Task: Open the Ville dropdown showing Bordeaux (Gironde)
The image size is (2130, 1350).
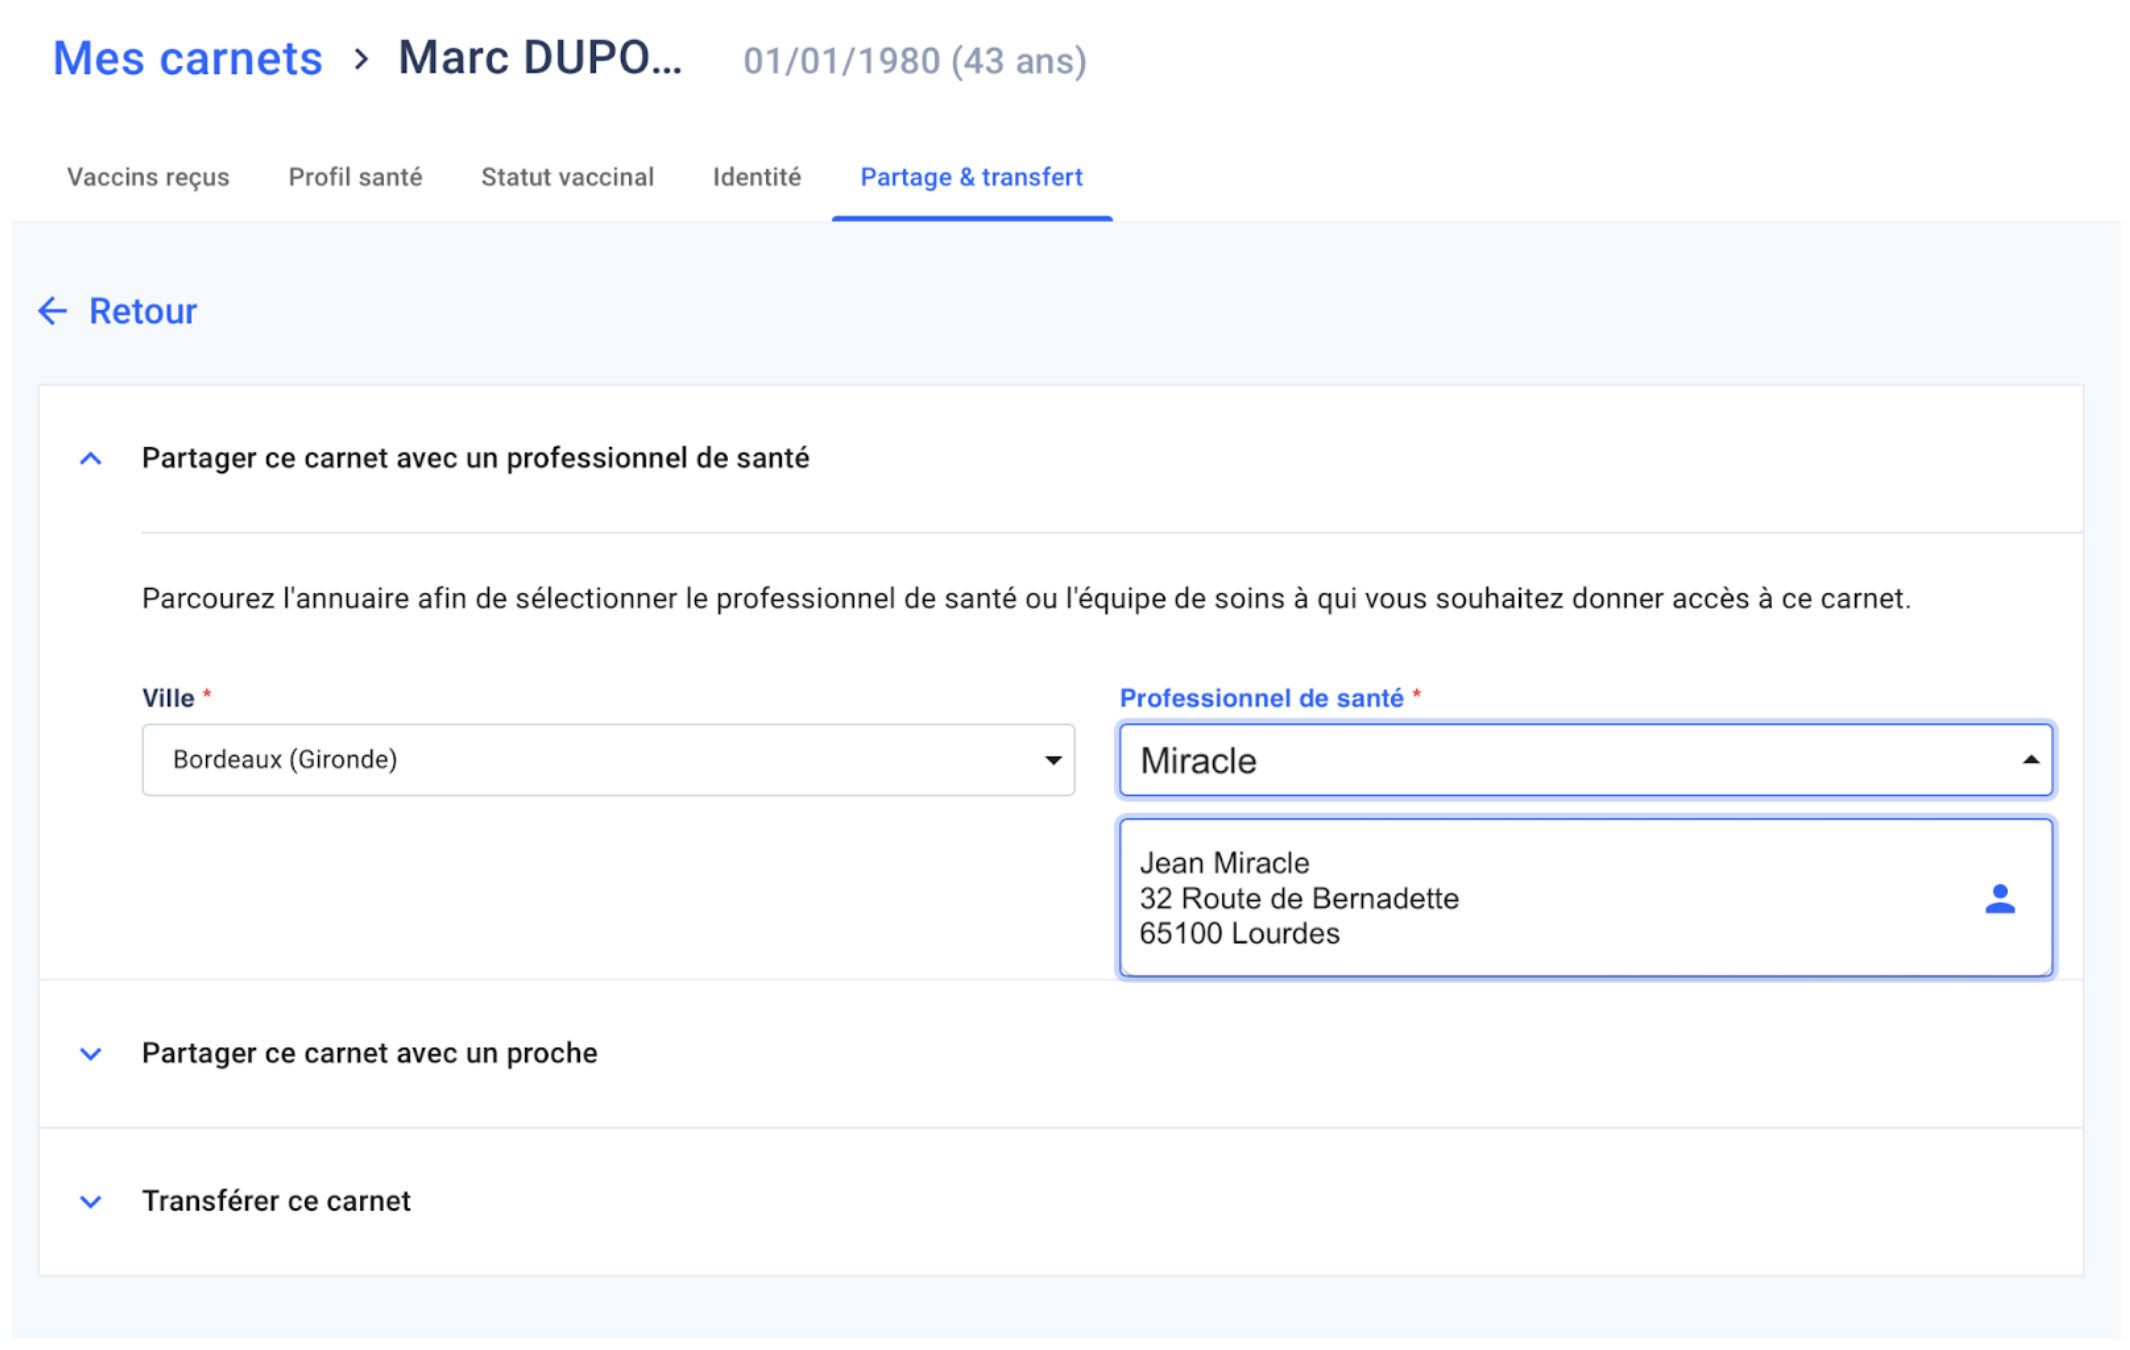Action: (608, 760)
